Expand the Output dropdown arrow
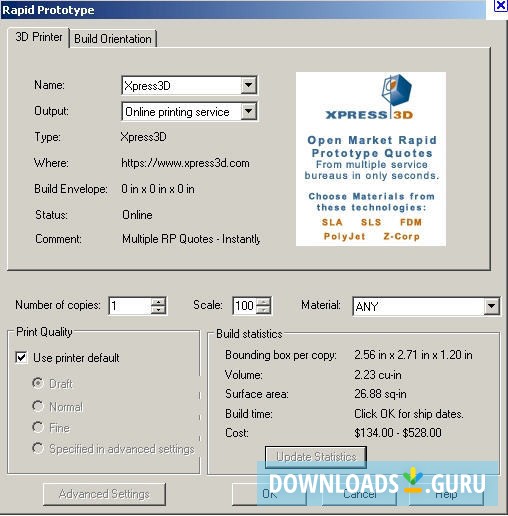The width and height of the screenshot is (508, 516). point(248,111)
